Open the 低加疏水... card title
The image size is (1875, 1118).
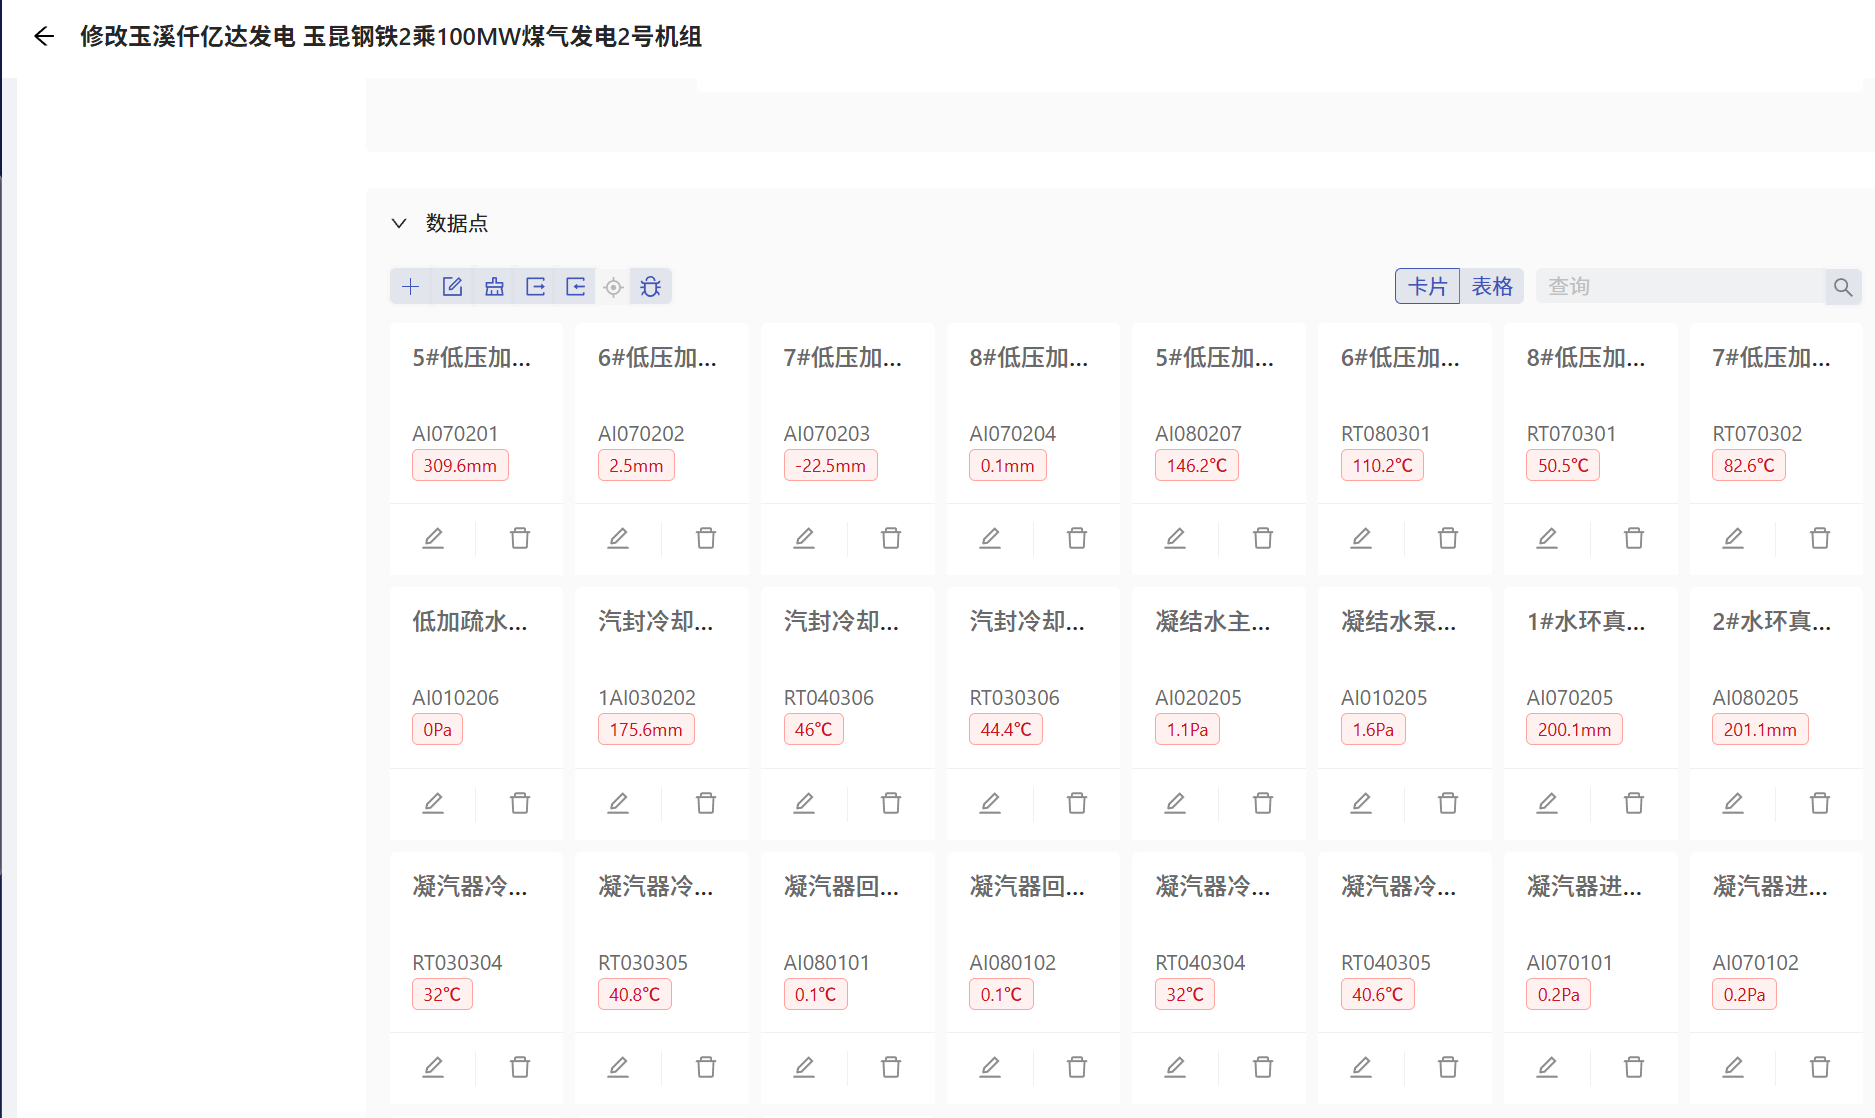pos(470,621)
